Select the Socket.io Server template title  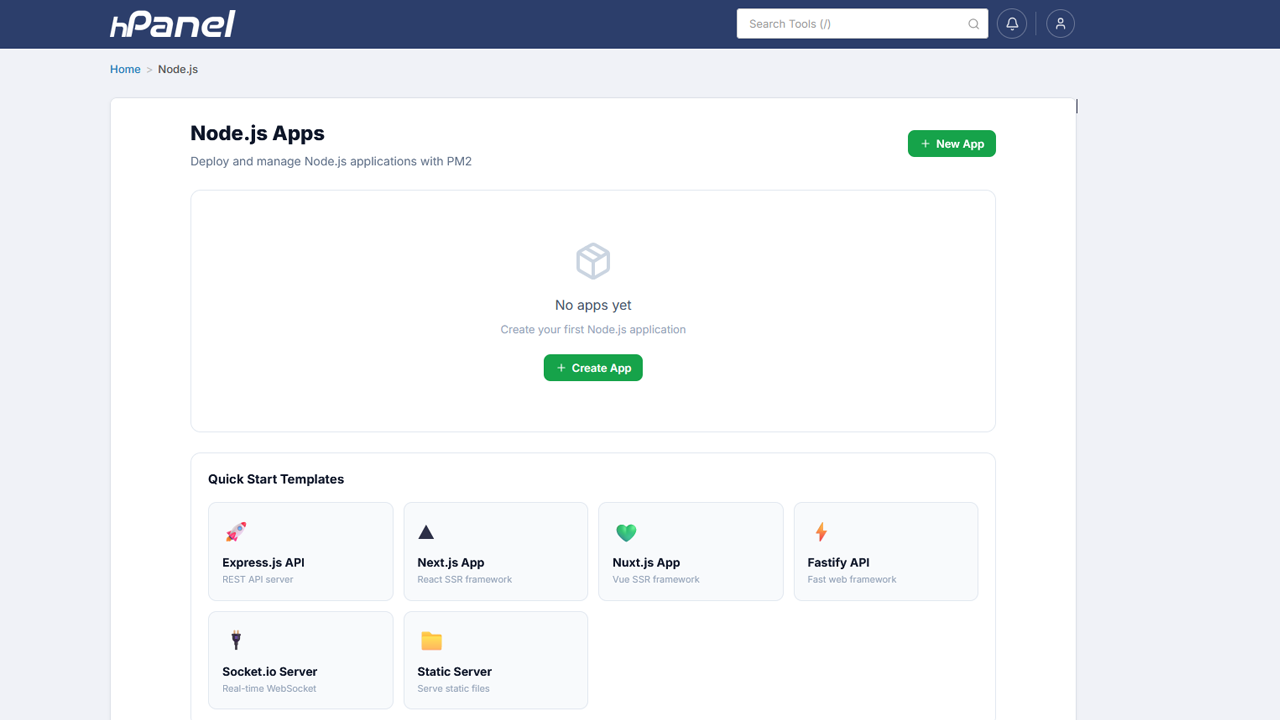(x=270, y=672)
